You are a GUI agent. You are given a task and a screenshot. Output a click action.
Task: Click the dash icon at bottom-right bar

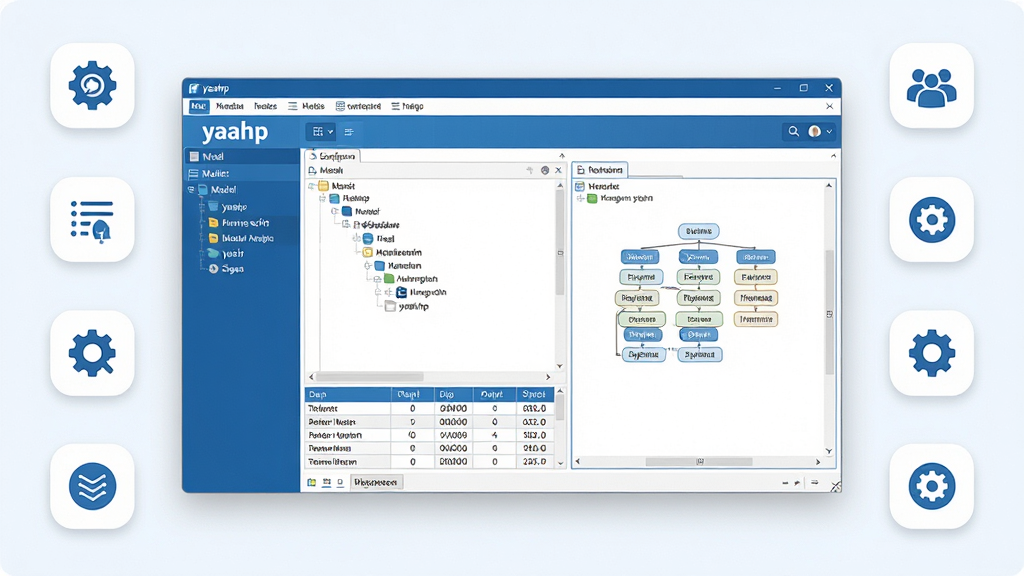pyautogui.click(x=785, y=483)
